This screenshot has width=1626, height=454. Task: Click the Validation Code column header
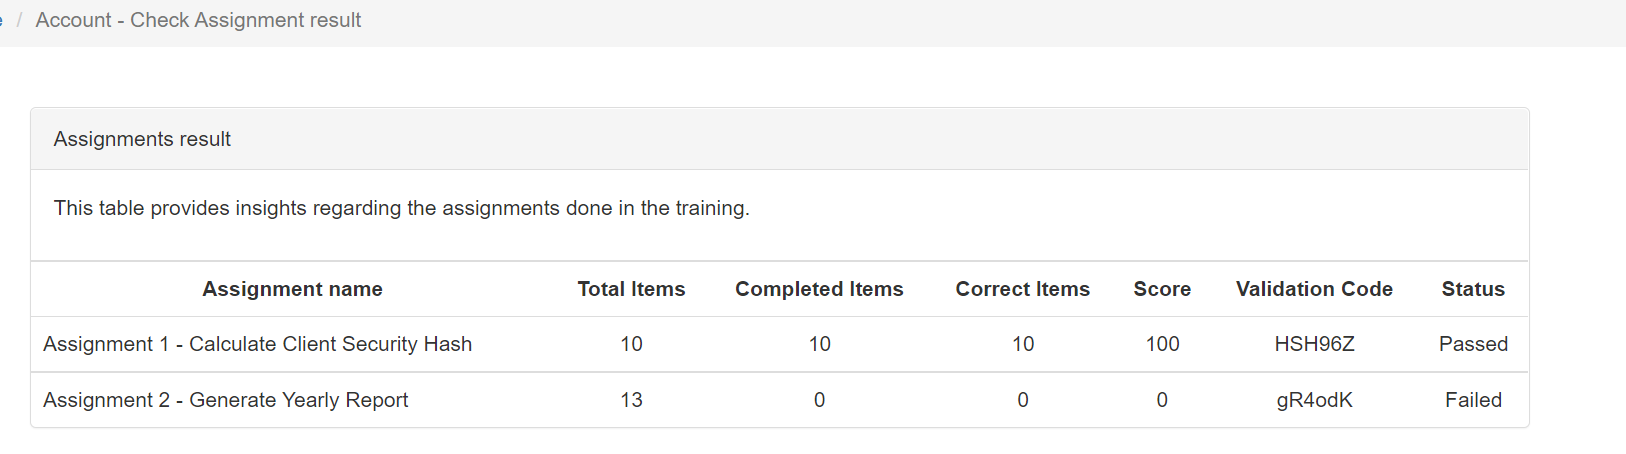point(1314,289)
